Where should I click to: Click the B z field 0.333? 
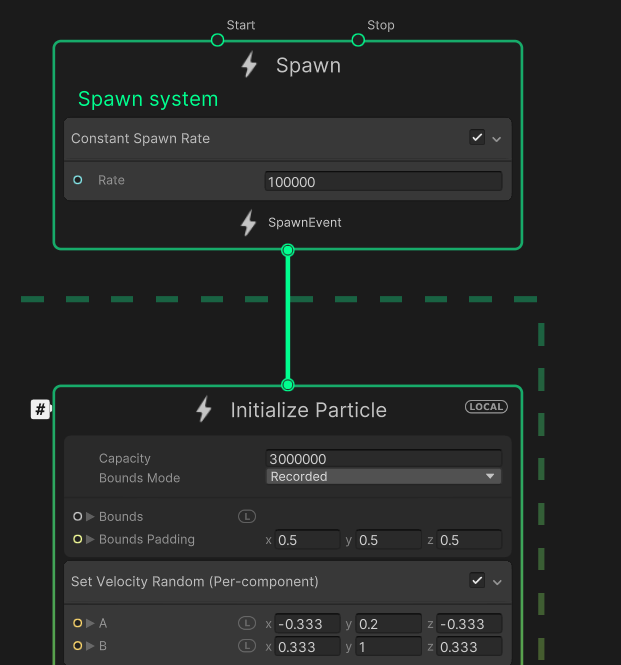pyautogui.click(x=470, y=647)
